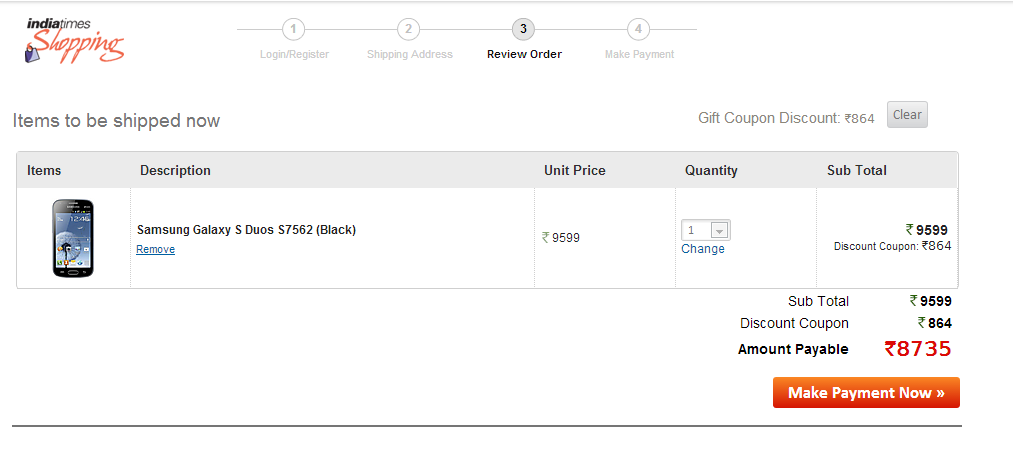Viewport: 1013px width, 460px height.
Task: Click the Unit Price column header
Action: (x=575, y=171)
